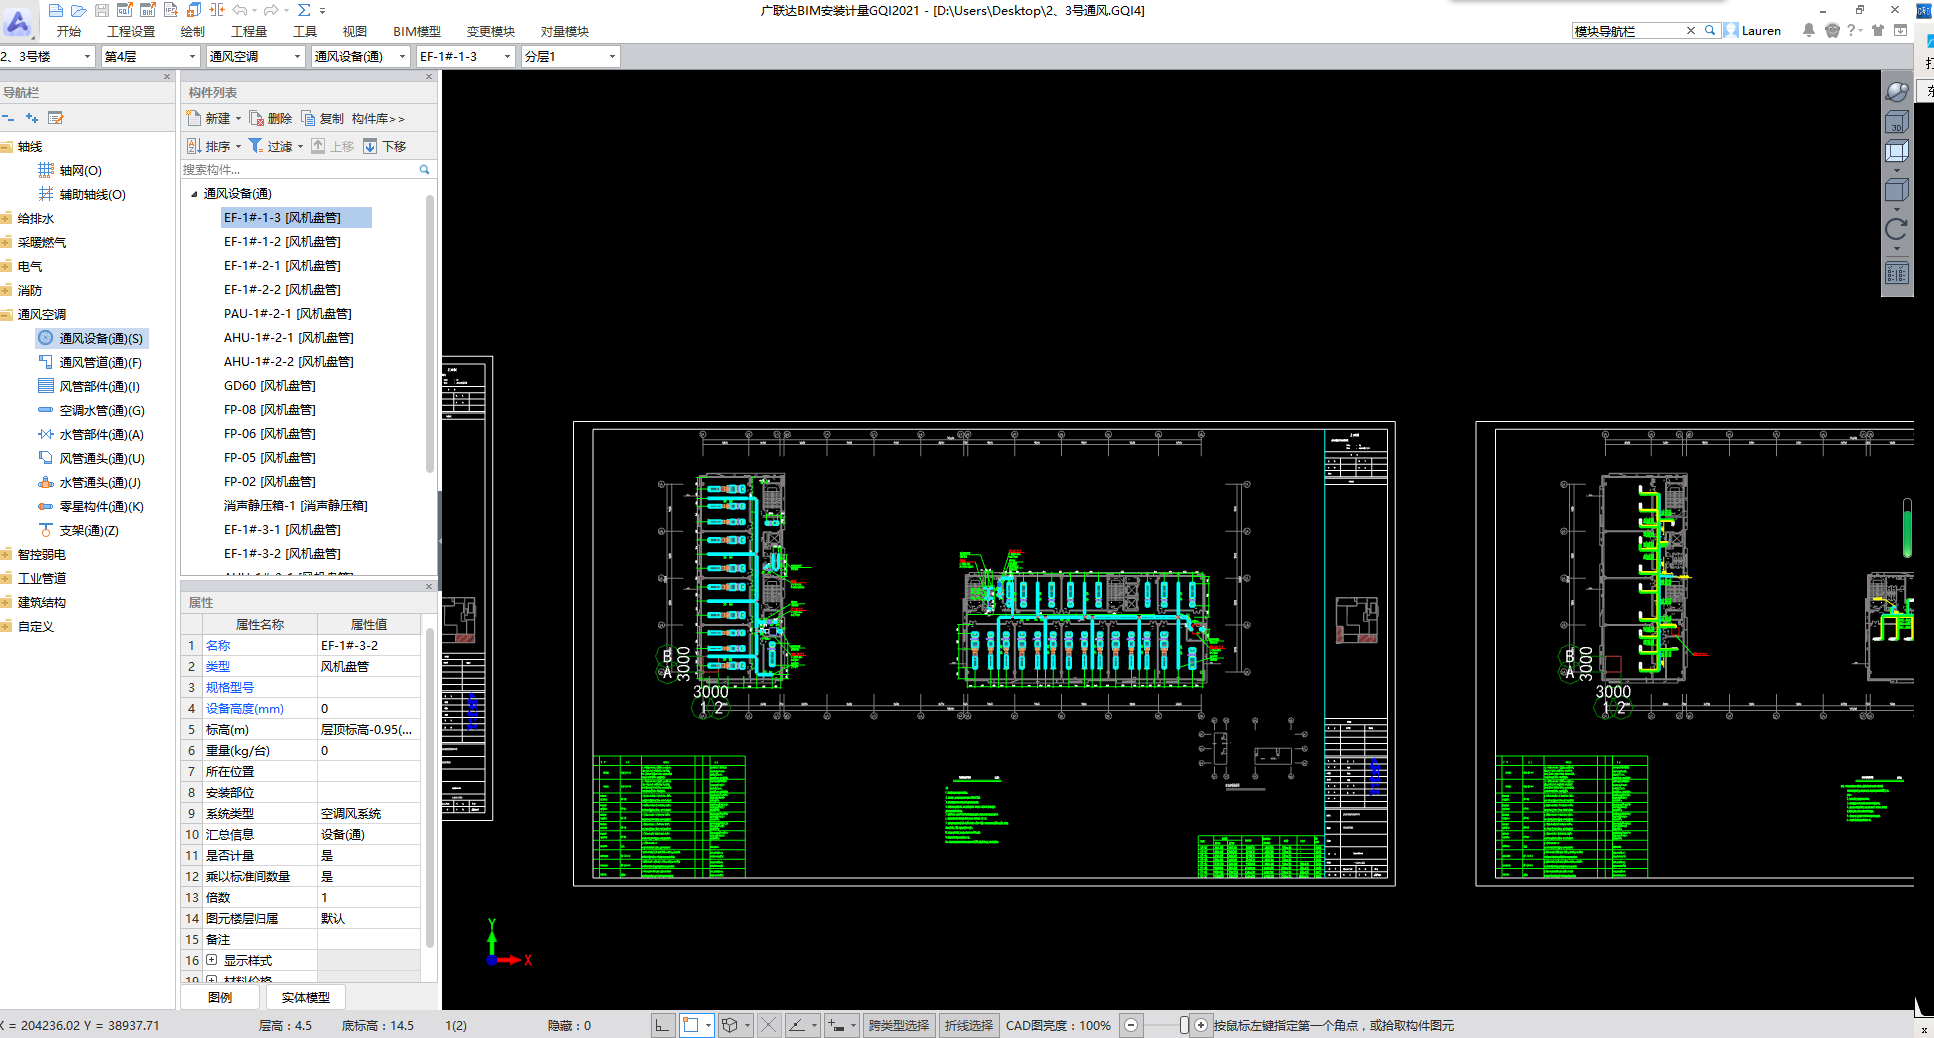Click the search magnifier in module navigation box
Viewport: 1934px width, 1038px height.
[1710, 31]
